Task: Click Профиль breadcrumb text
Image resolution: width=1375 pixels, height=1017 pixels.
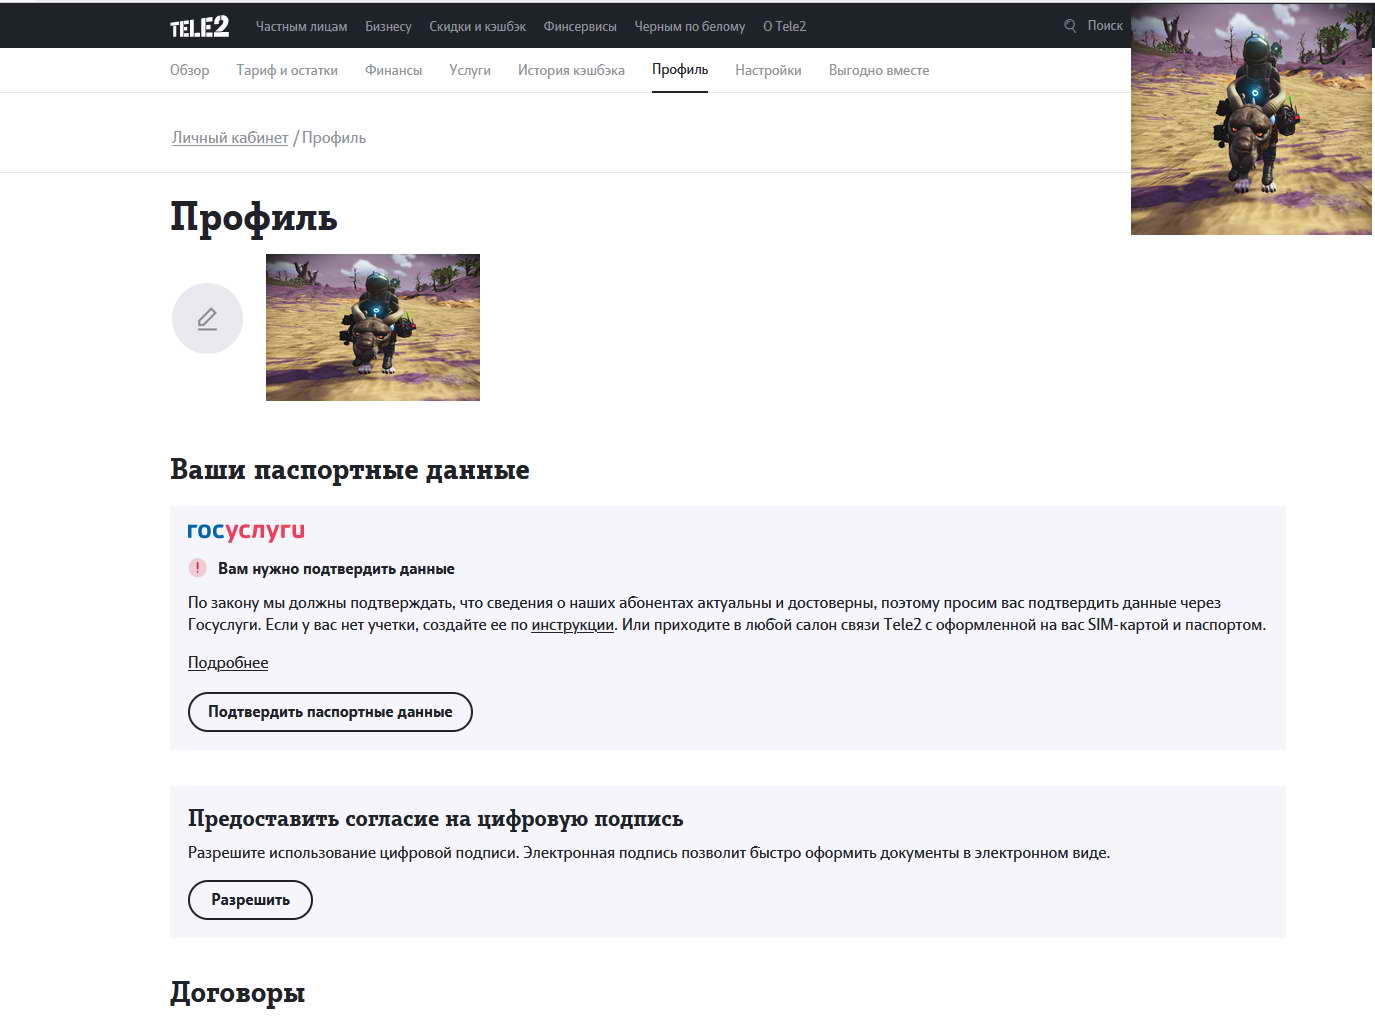Action: pos(334,138)
